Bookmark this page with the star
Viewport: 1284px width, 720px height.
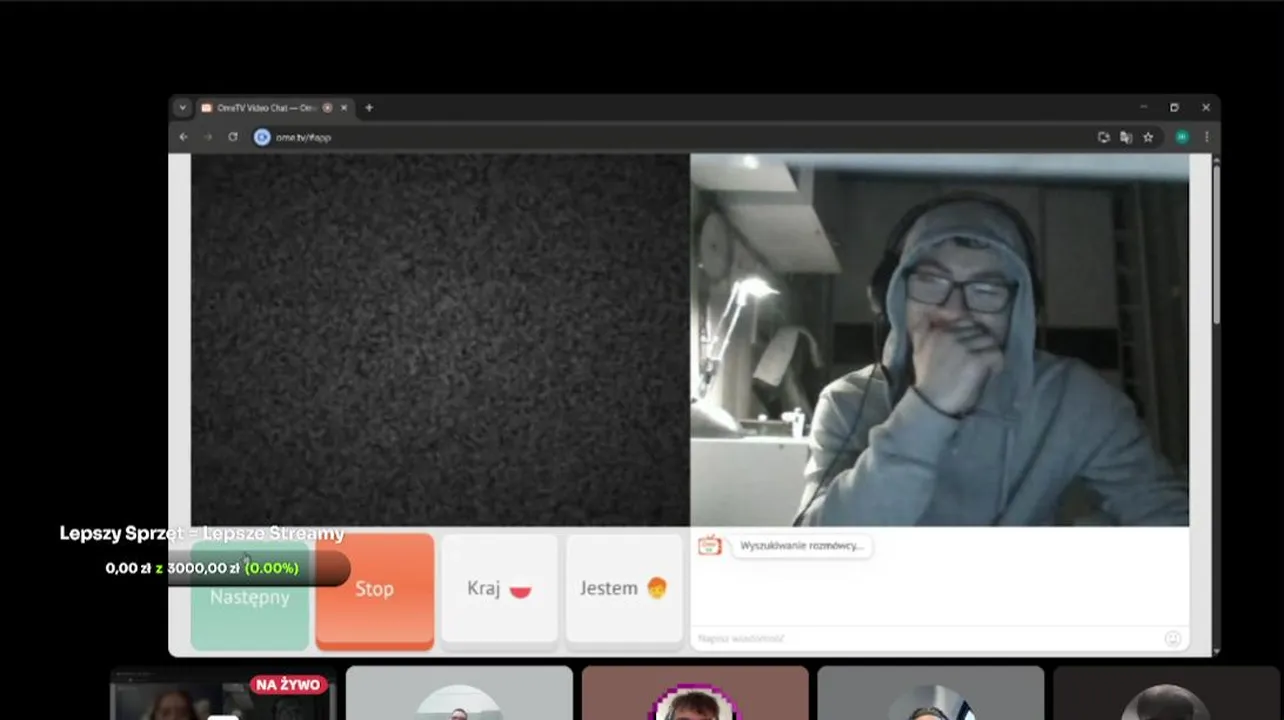click(x=1148, y=137)
